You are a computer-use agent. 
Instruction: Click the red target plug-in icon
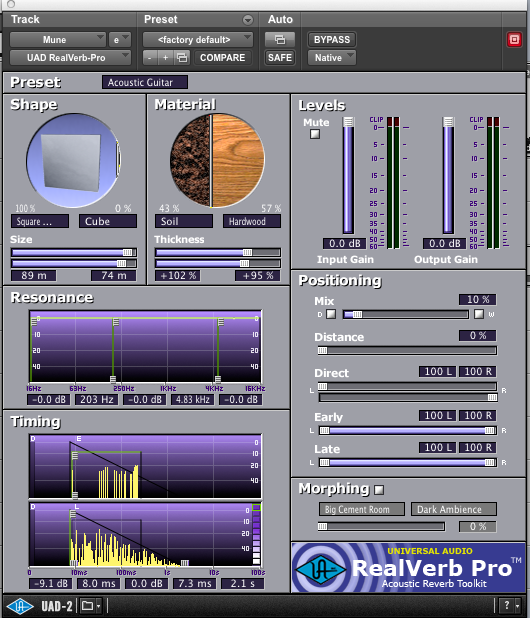[514, 39]
